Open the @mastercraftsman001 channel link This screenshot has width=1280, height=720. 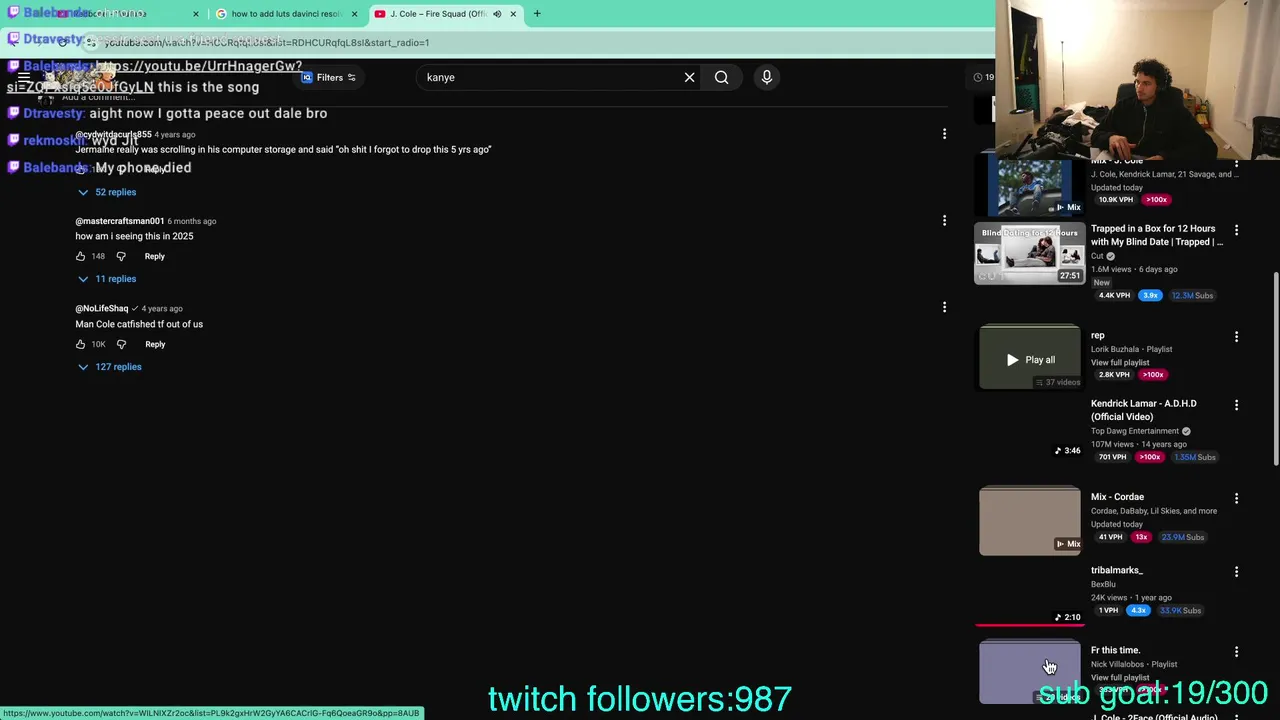[x=120, y=221]
